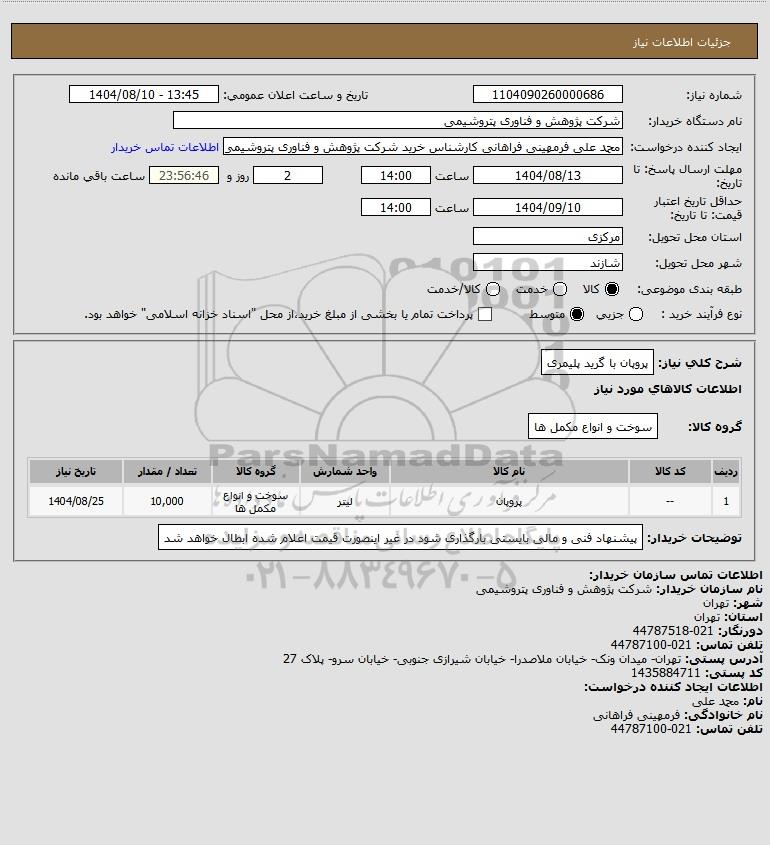Select the خدمت radio button
Screen dimensions: 770x845
click(x=560, y=289)
